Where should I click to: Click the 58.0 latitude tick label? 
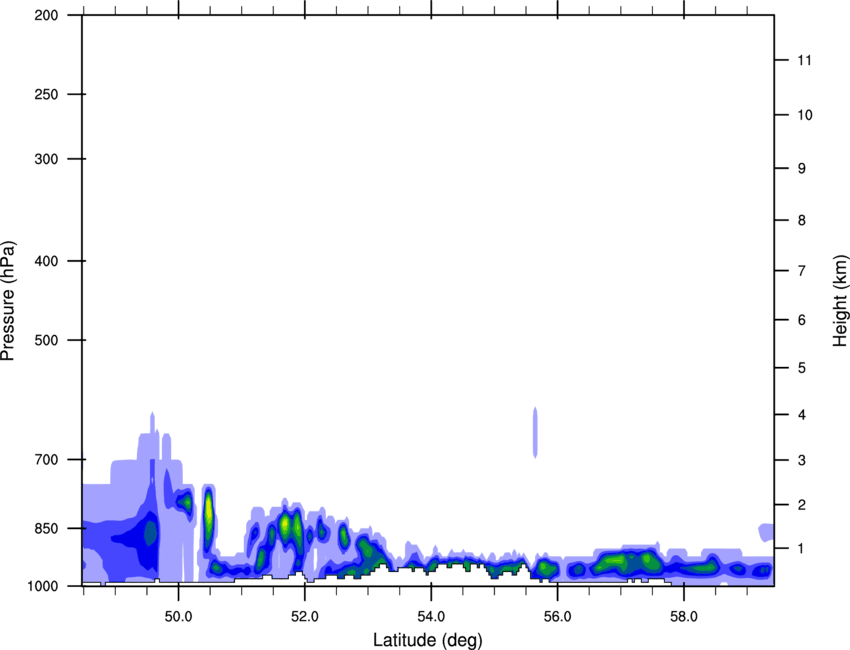684,617
